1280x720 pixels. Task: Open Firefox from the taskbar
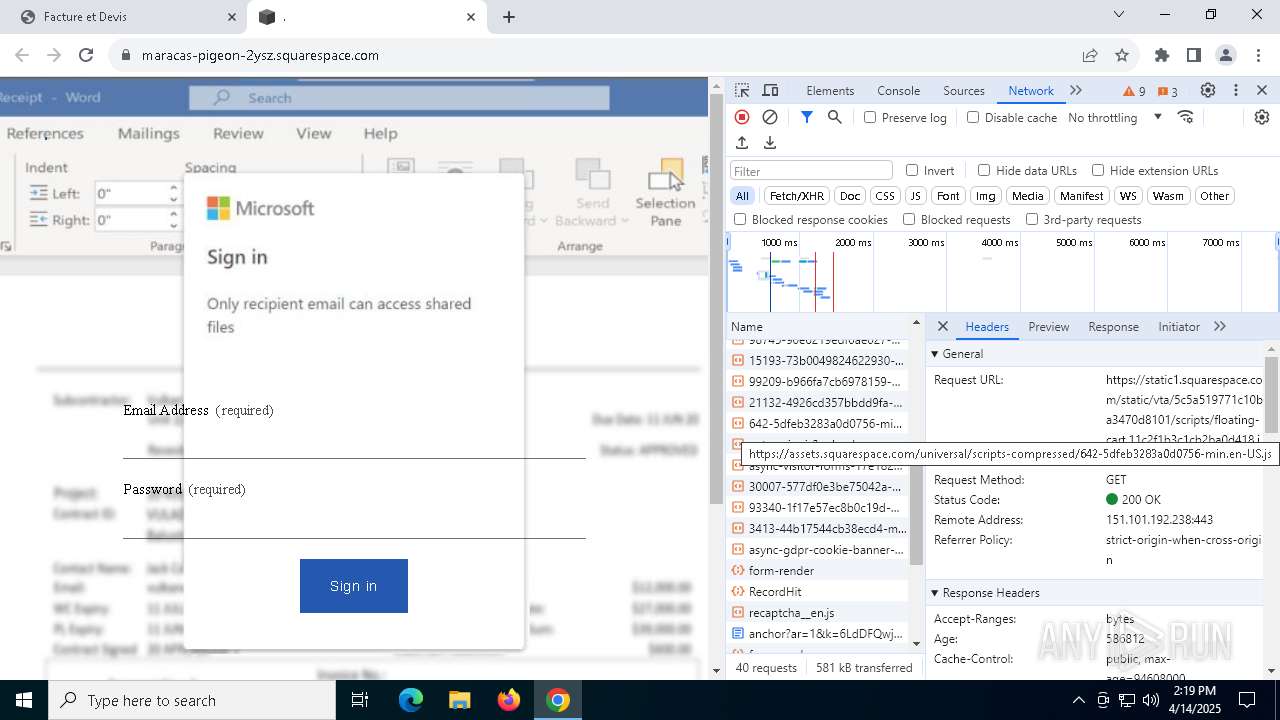click(x=509, y=700)
